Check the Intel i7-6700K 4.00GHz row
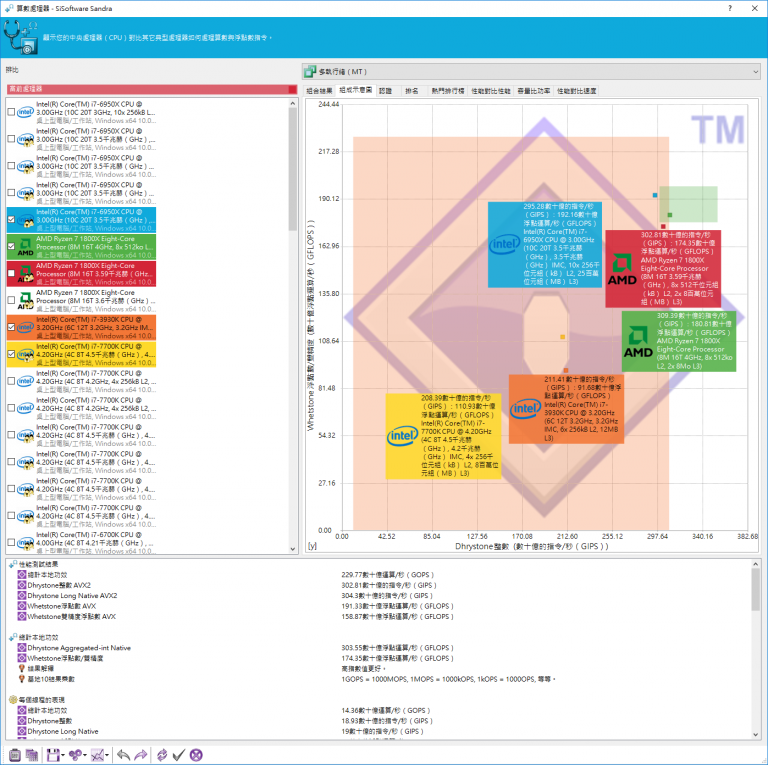 point(11,543)
